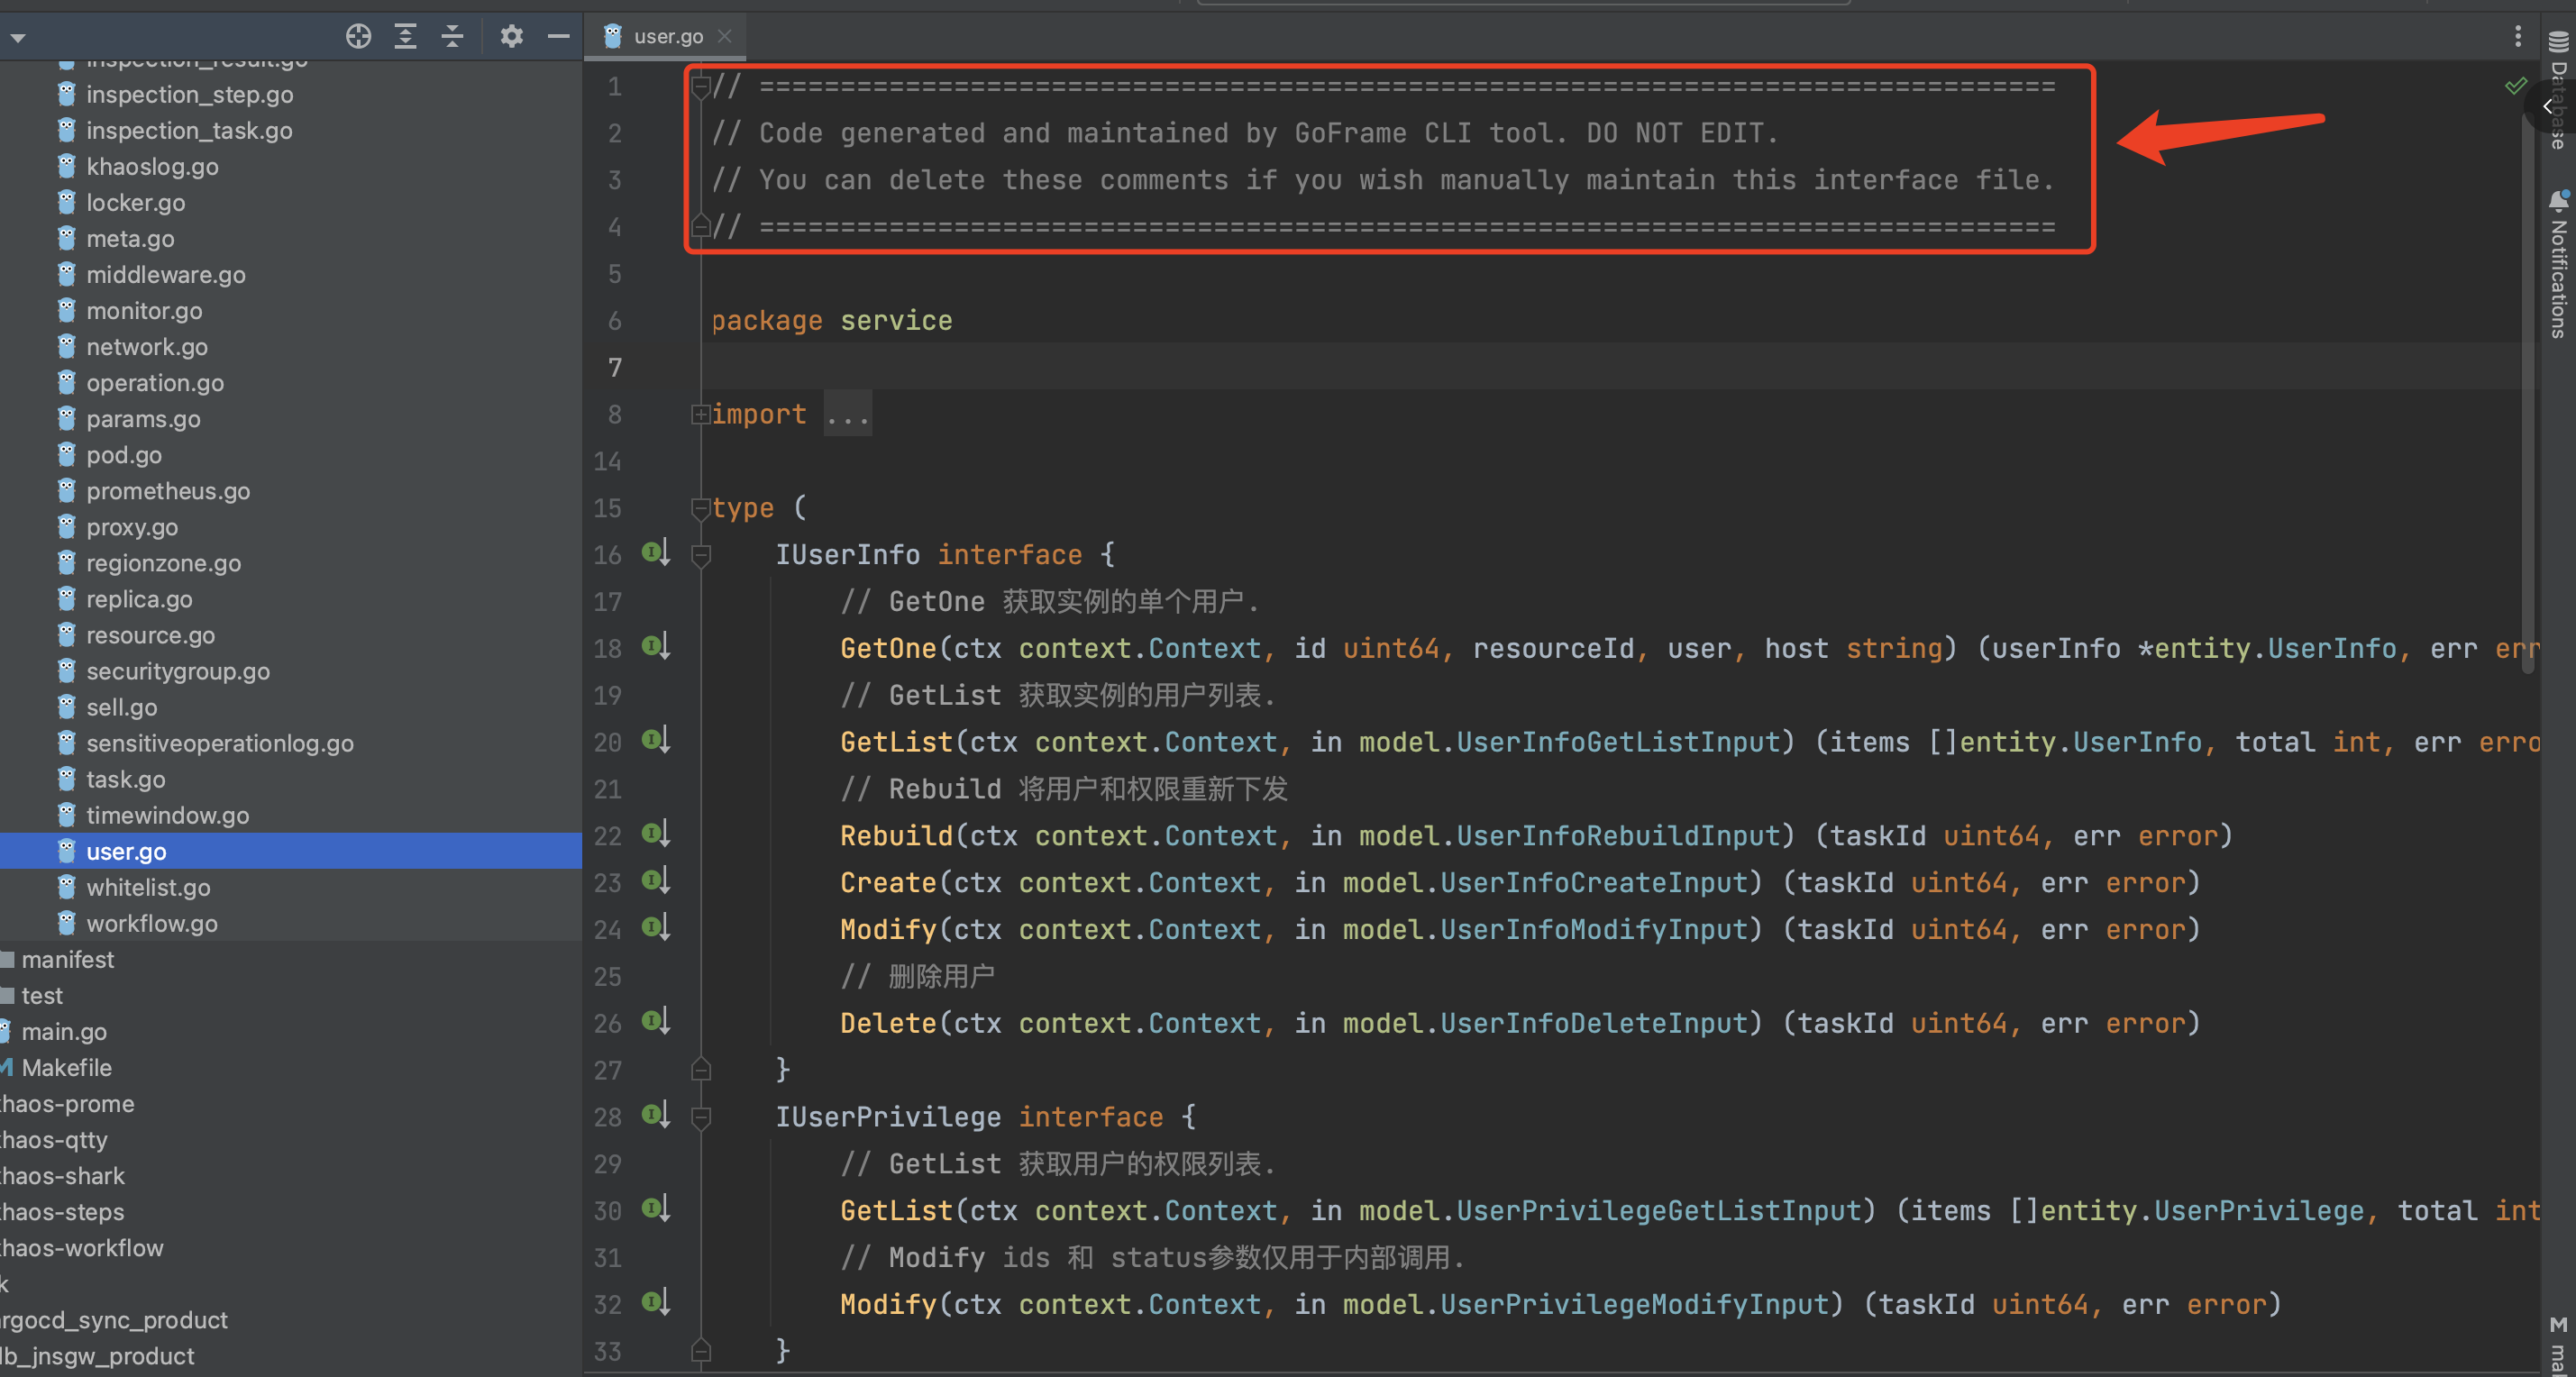Click the expand all icon in project toolbar
Viewport: 2576px width, 1377px height.
coord(405,37)
